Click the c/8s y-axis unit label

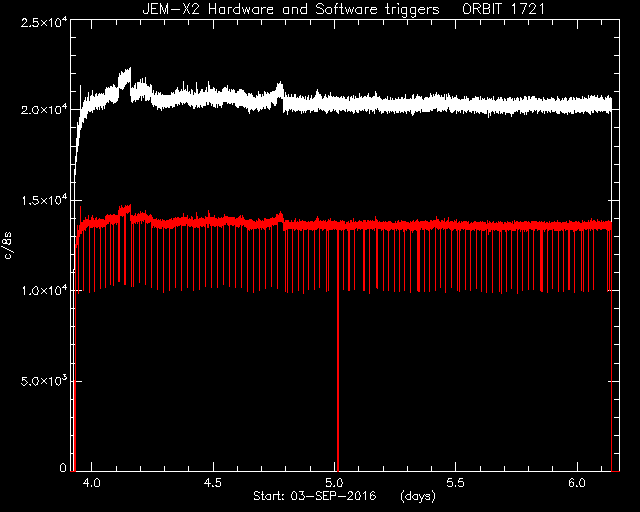8,246
